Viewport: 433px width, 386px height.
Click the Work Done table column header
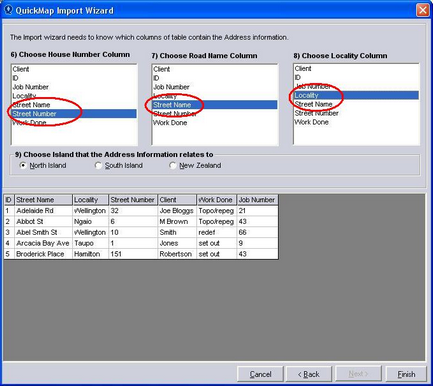click(216, 200)
